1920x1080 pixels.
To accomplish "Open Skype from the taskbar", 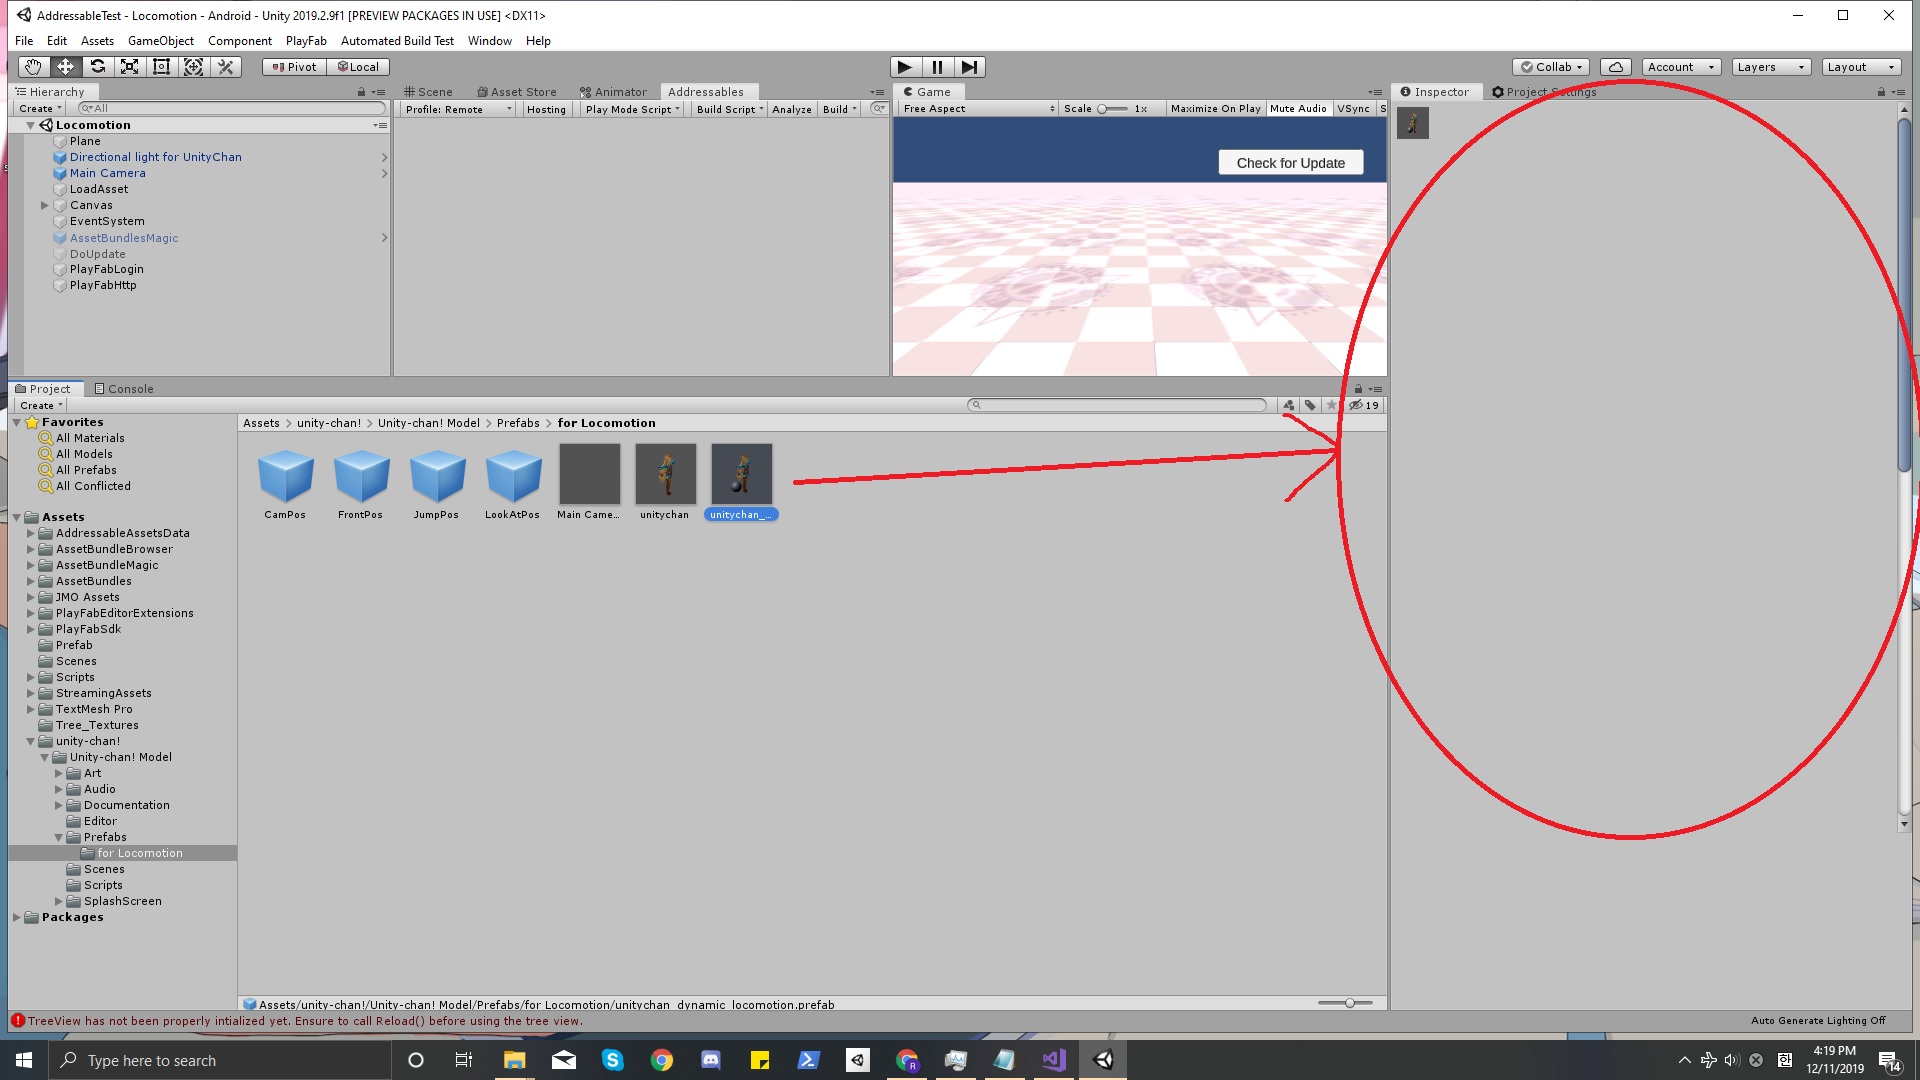I will (x=613, y=1060).
